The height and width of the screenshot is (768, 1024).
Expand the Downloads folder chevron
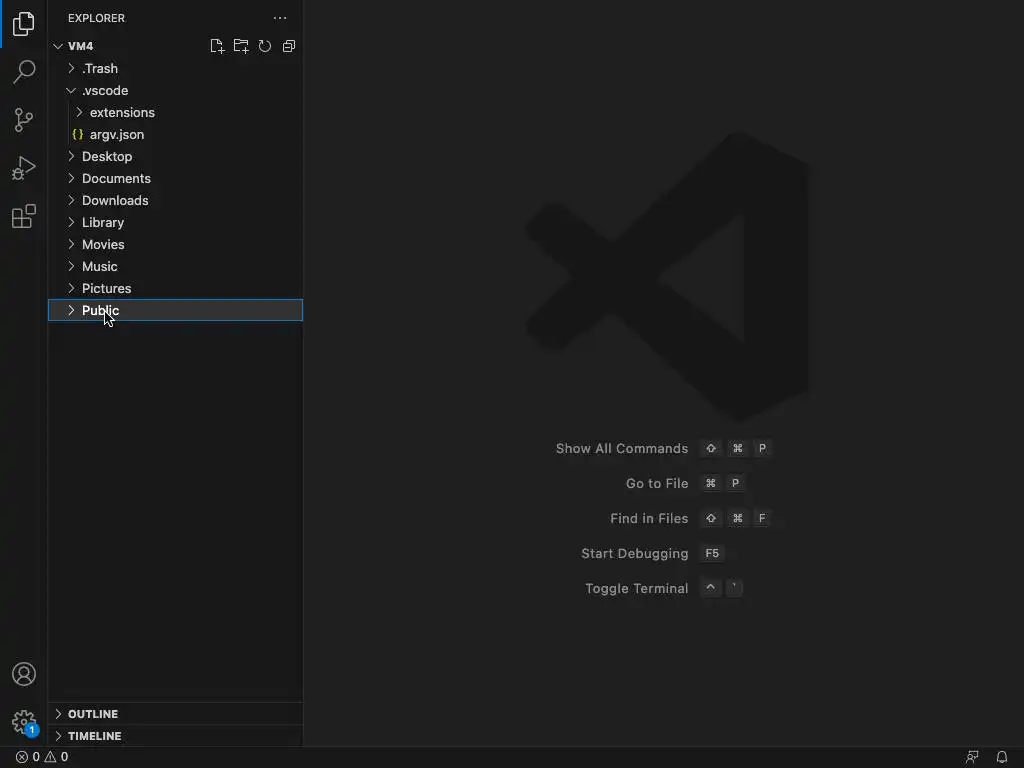point(71,200)
